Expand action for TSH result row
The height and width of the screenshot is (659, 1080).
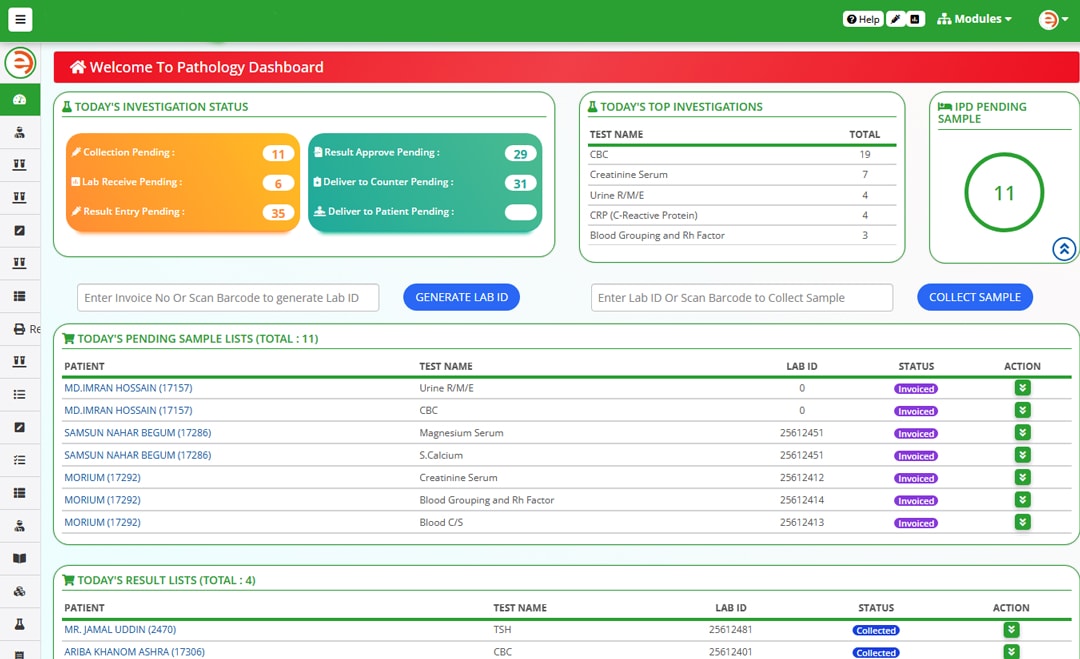click(x=1011, y=630)
